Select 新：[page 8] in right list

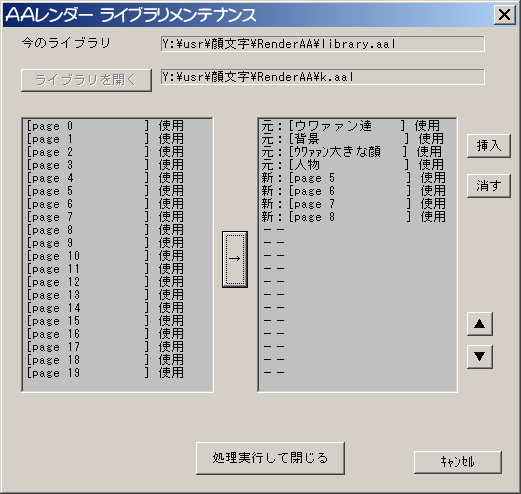tap(353, 217)
